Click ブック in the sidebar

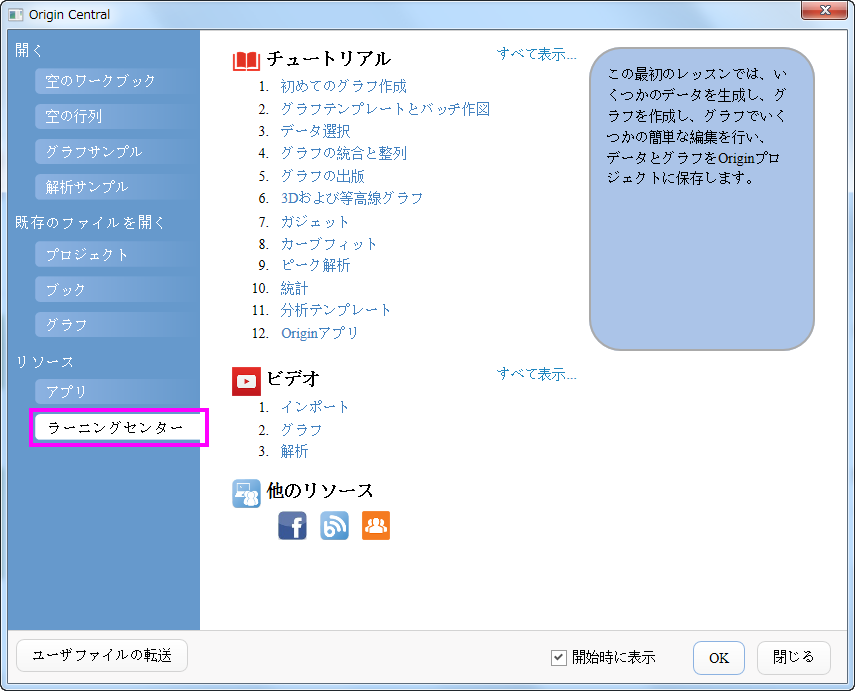point(115,290)
